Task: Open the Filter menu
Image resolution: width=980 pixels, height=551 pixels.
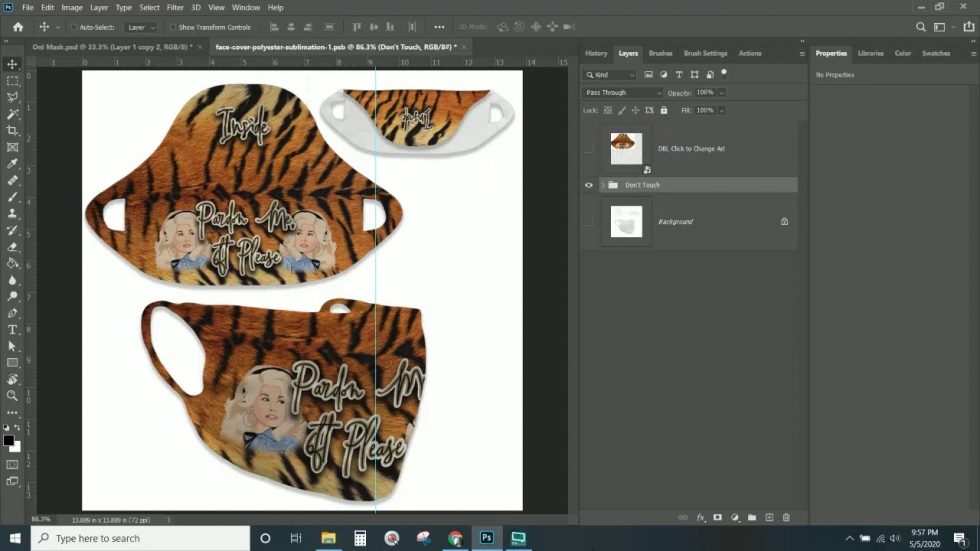Action: 175,7
